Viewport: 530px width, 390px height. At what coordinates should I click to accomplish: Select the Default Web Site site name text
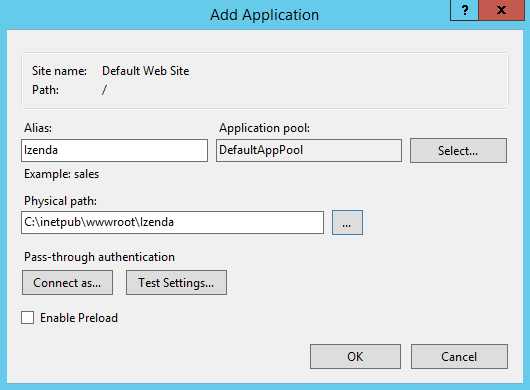(x=146, y=71)
